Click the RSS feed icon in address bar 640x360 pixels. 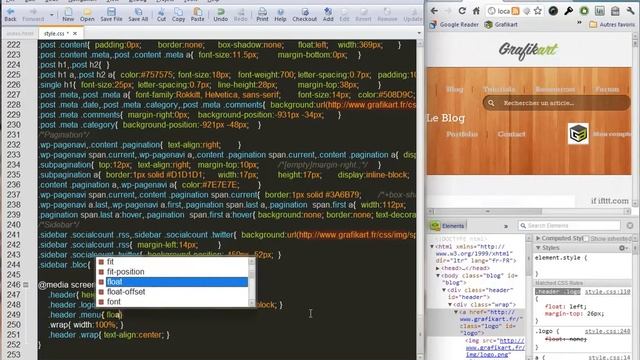coord(516,11)
